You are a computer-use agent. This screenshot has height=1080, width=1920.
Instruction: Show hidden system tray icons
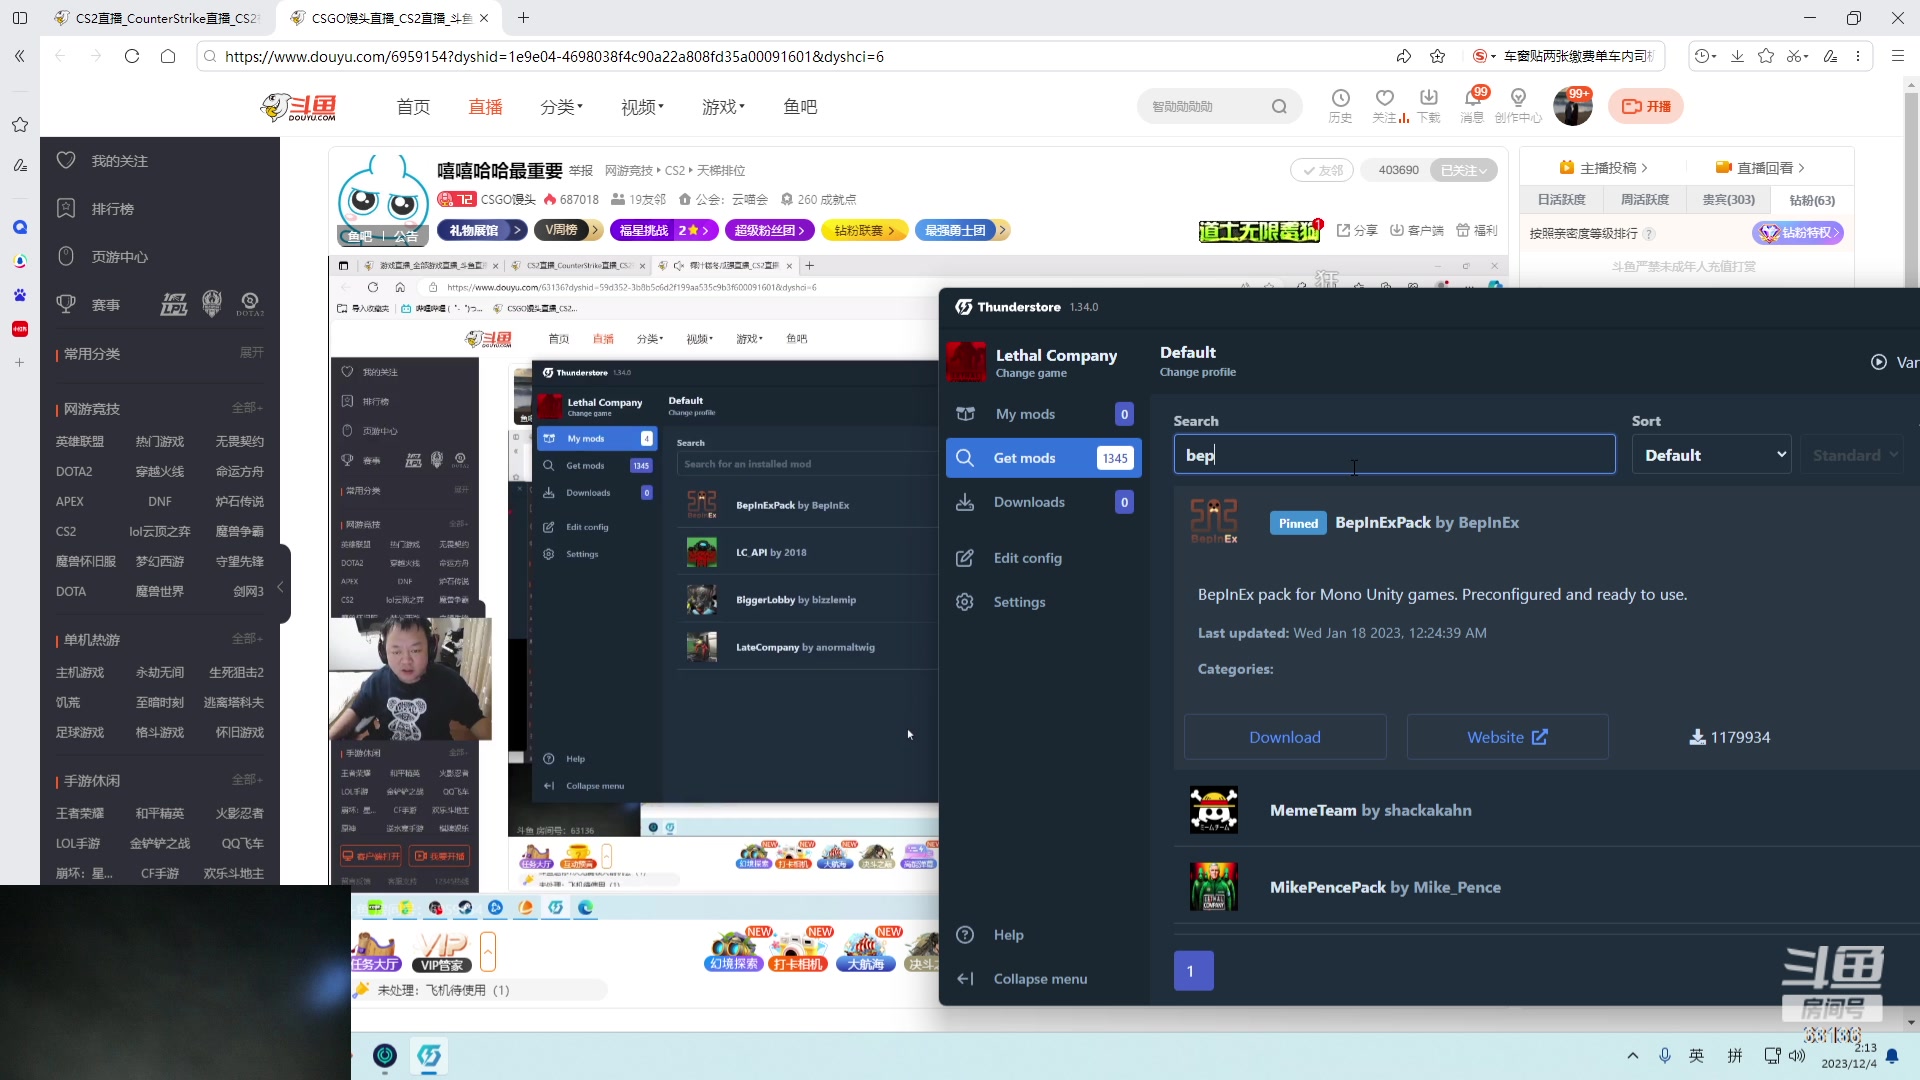(x=1633, y=1055)
